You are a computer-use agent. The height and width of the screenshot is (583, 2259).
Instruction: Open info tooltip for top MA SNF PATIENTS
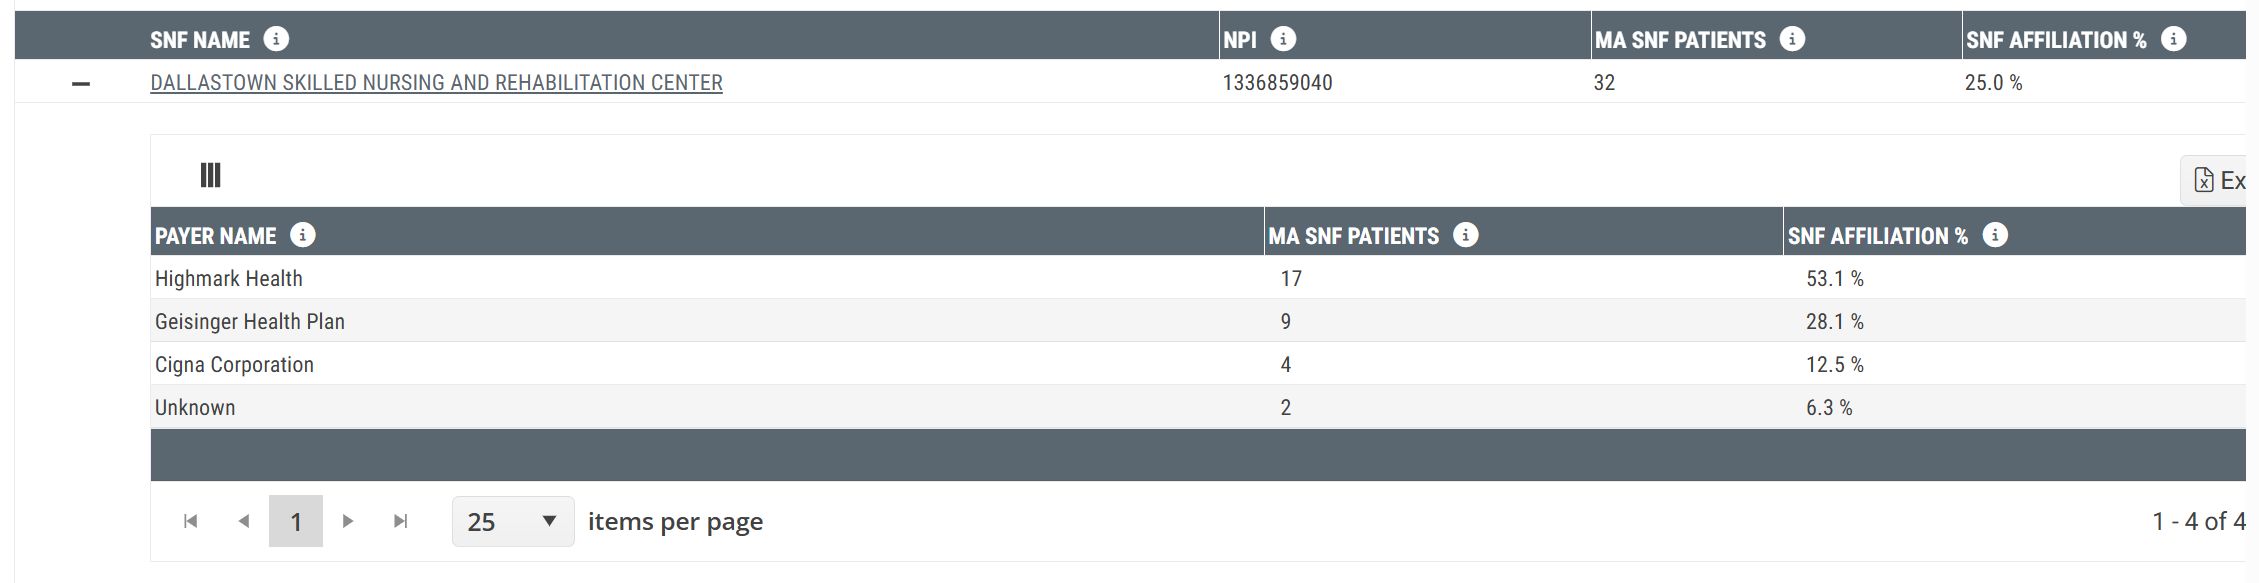(1793, 39)
